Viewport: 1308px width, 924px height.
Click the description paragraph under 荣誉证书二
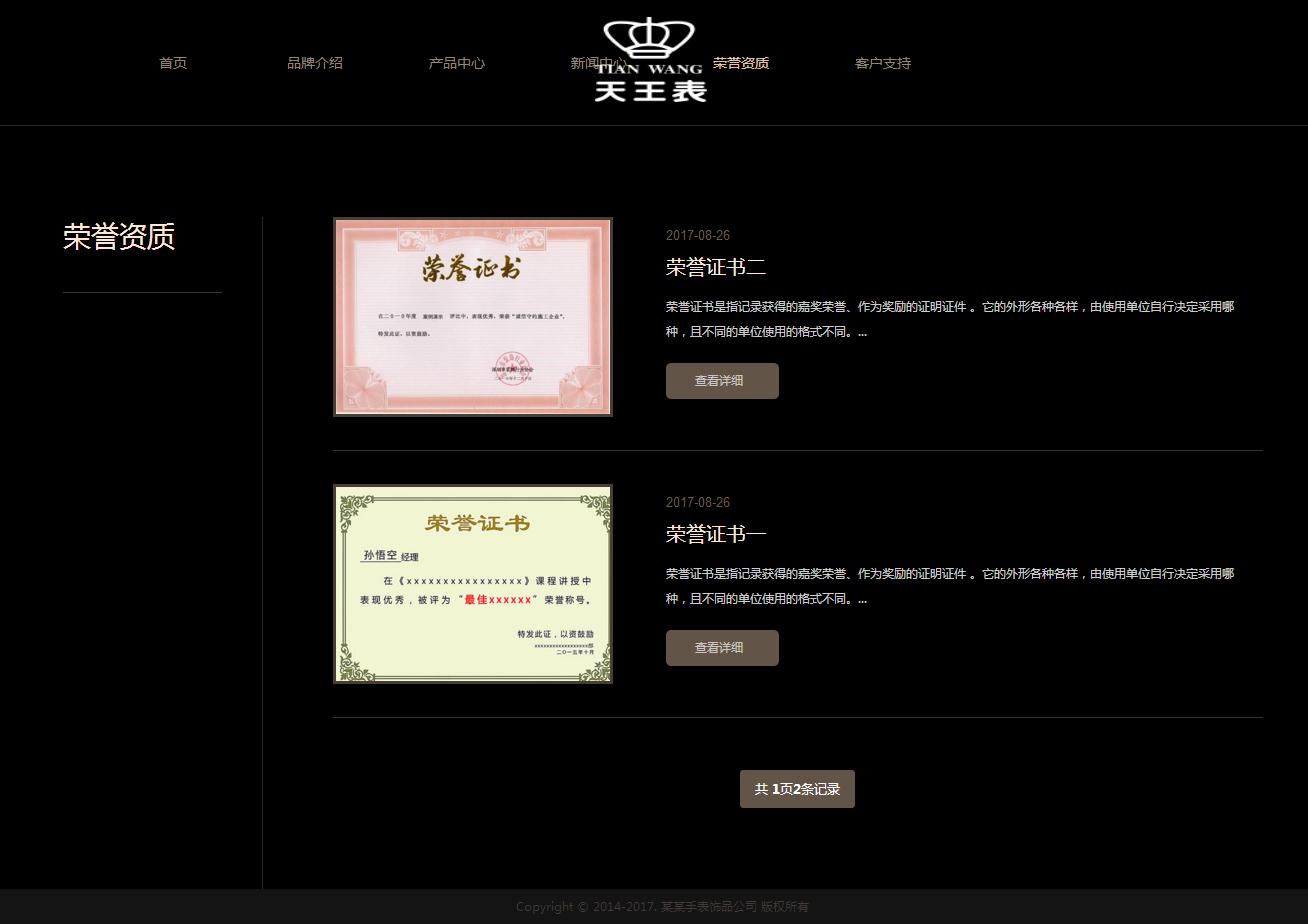(949, 319)
